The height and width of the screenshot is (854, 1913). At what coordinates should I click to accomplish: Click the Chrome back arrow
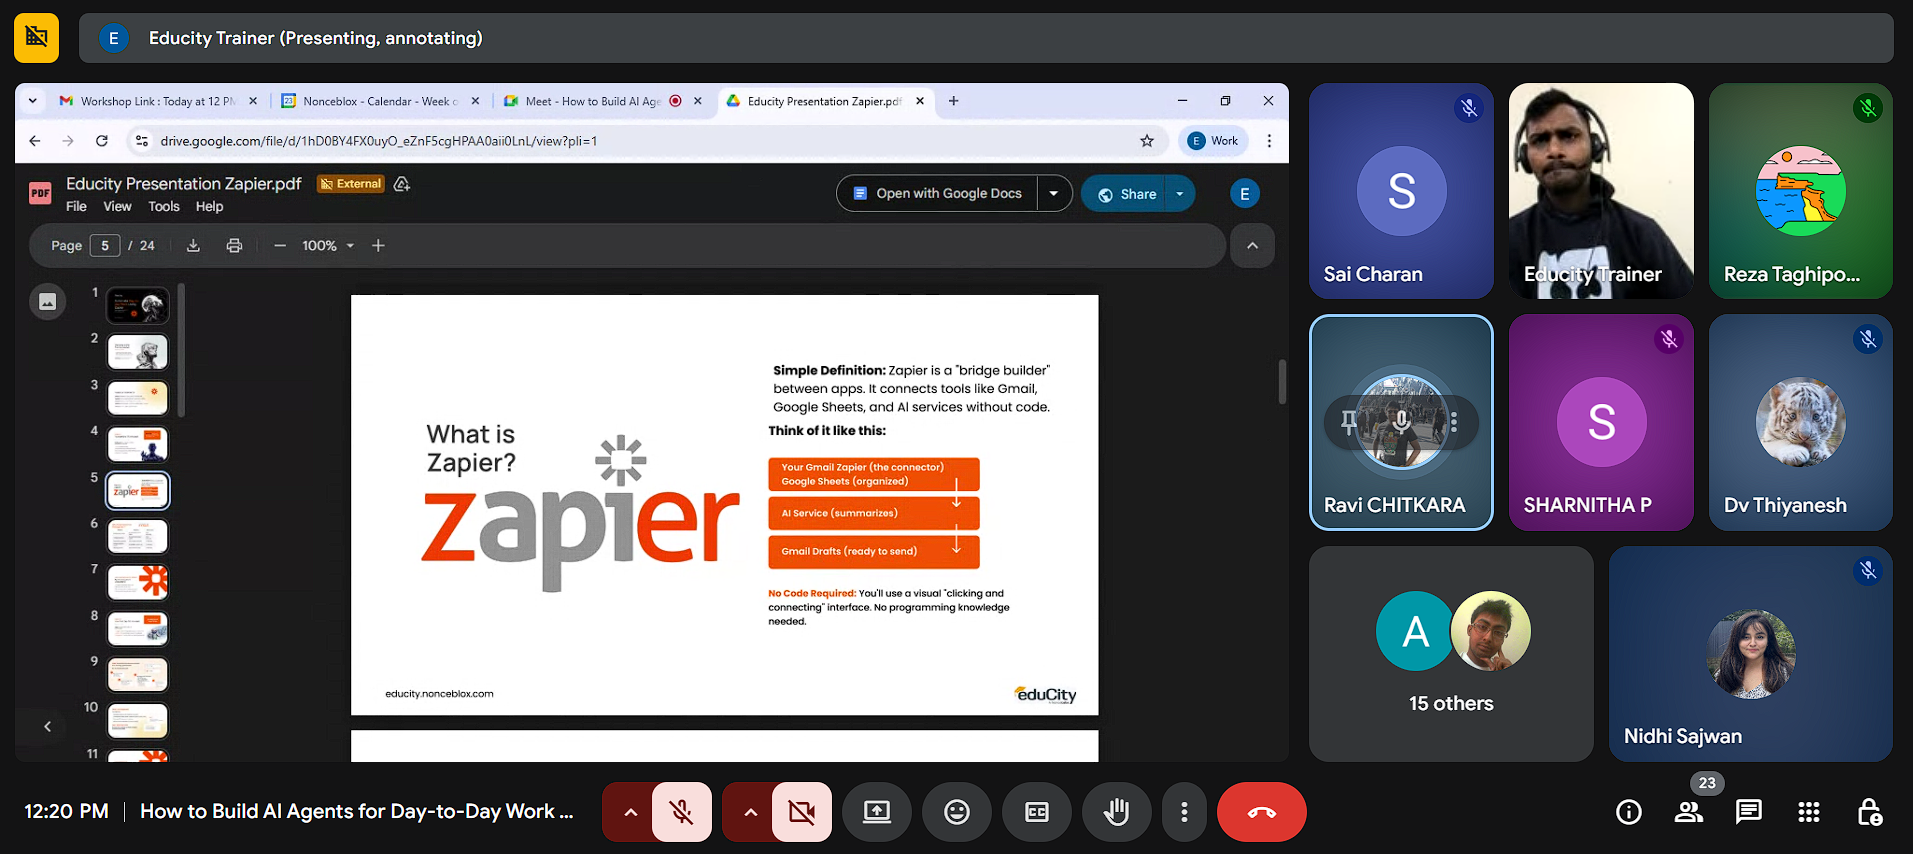(x=35, y=141)
